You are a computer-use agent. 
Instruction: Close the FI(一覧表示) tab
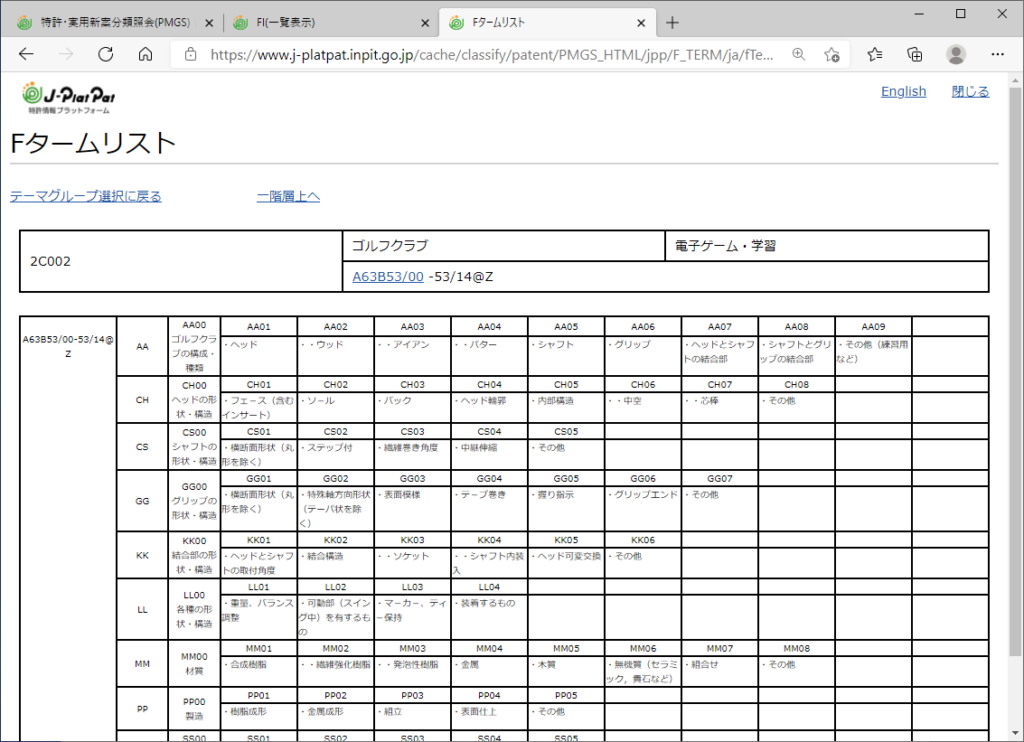425,22
